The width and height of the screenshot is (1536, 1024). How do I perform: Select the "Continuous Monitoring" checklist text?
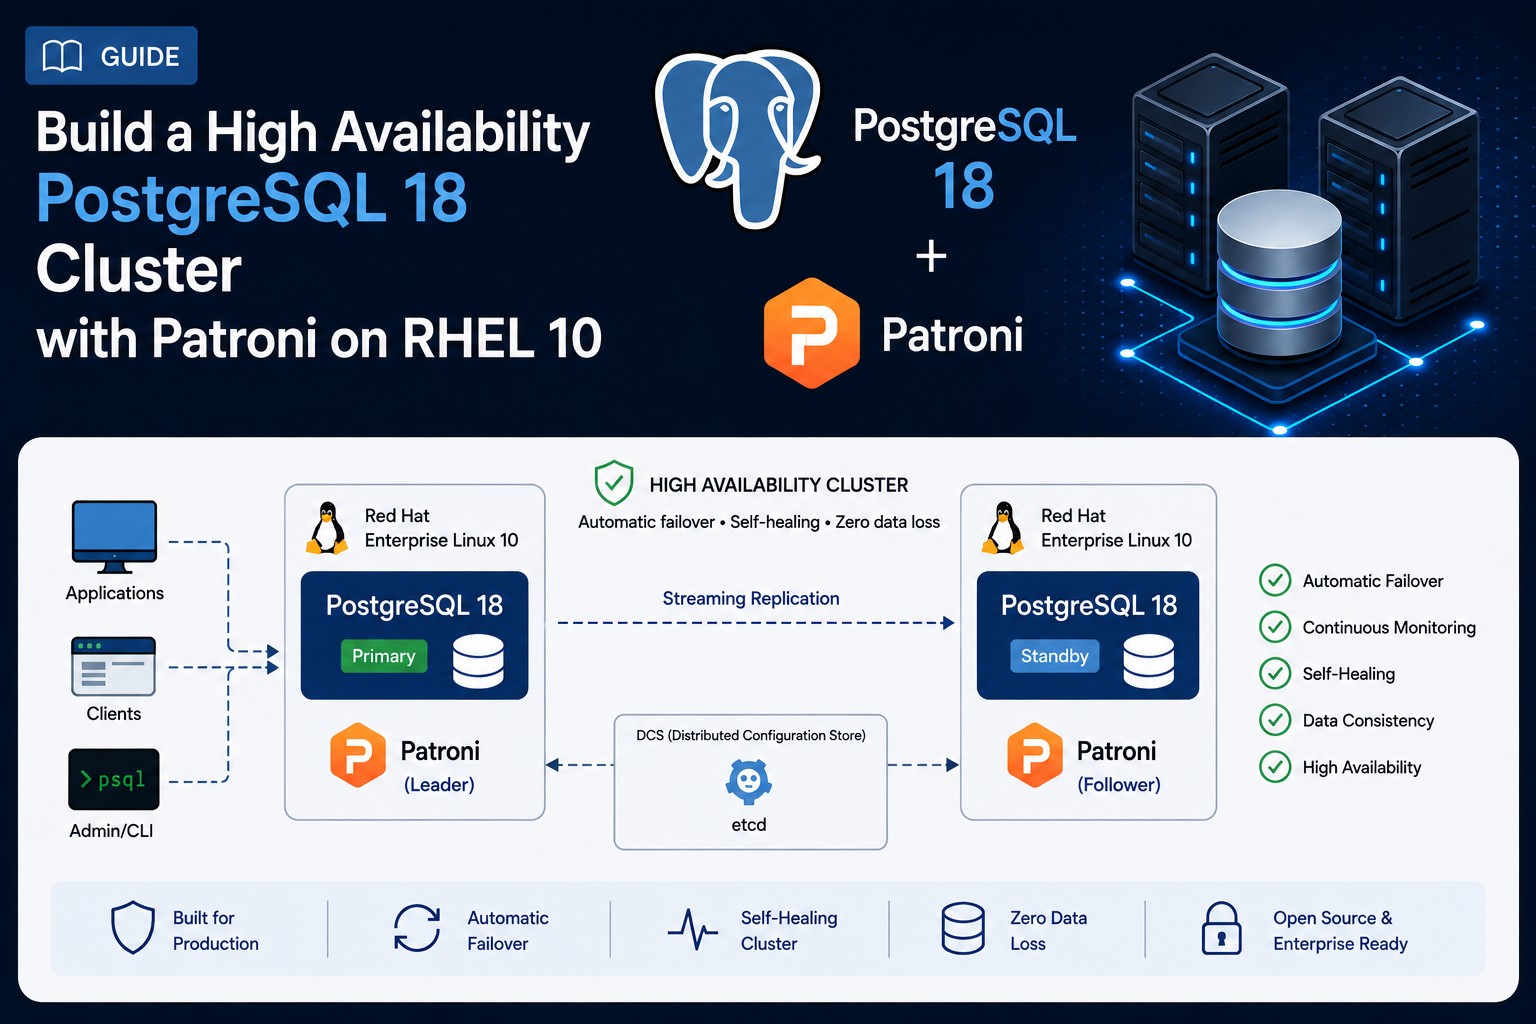coord(1389,627)
